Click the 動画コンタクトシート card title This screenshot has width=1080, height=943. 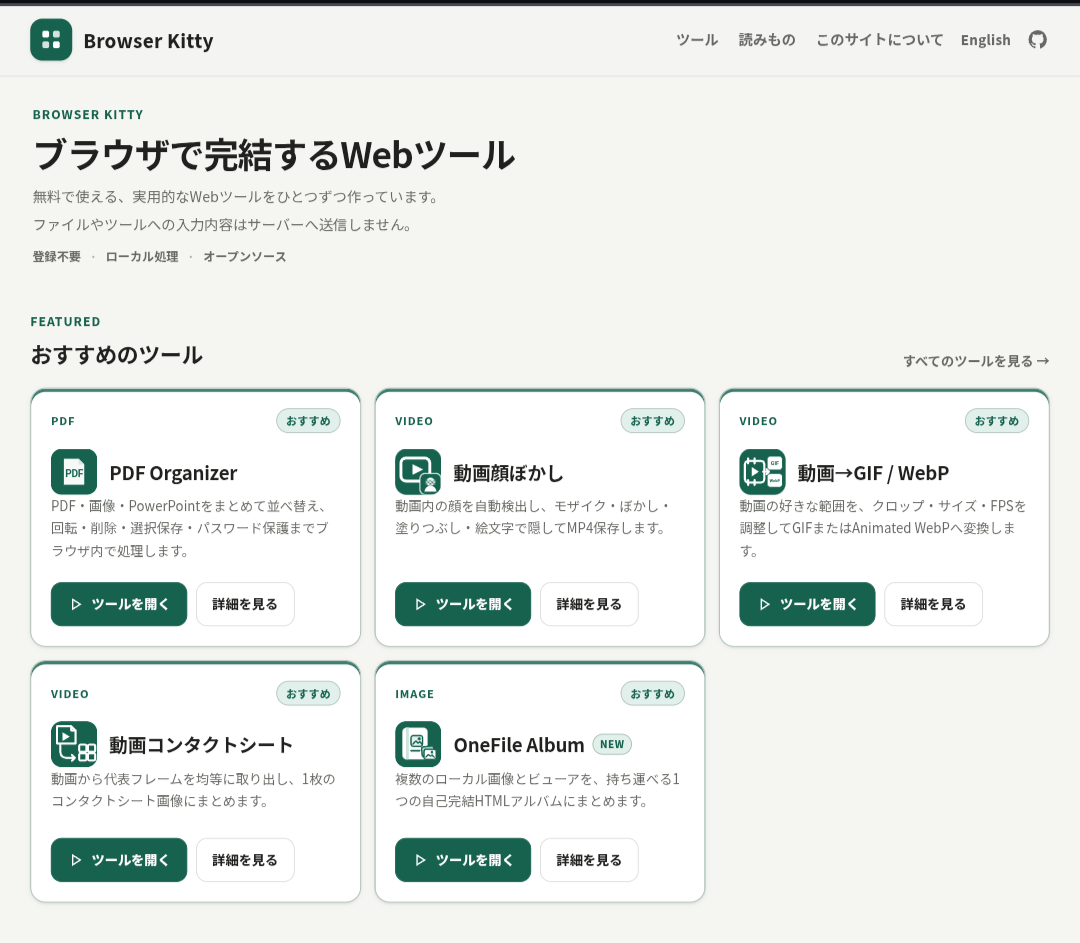(201, 745)
